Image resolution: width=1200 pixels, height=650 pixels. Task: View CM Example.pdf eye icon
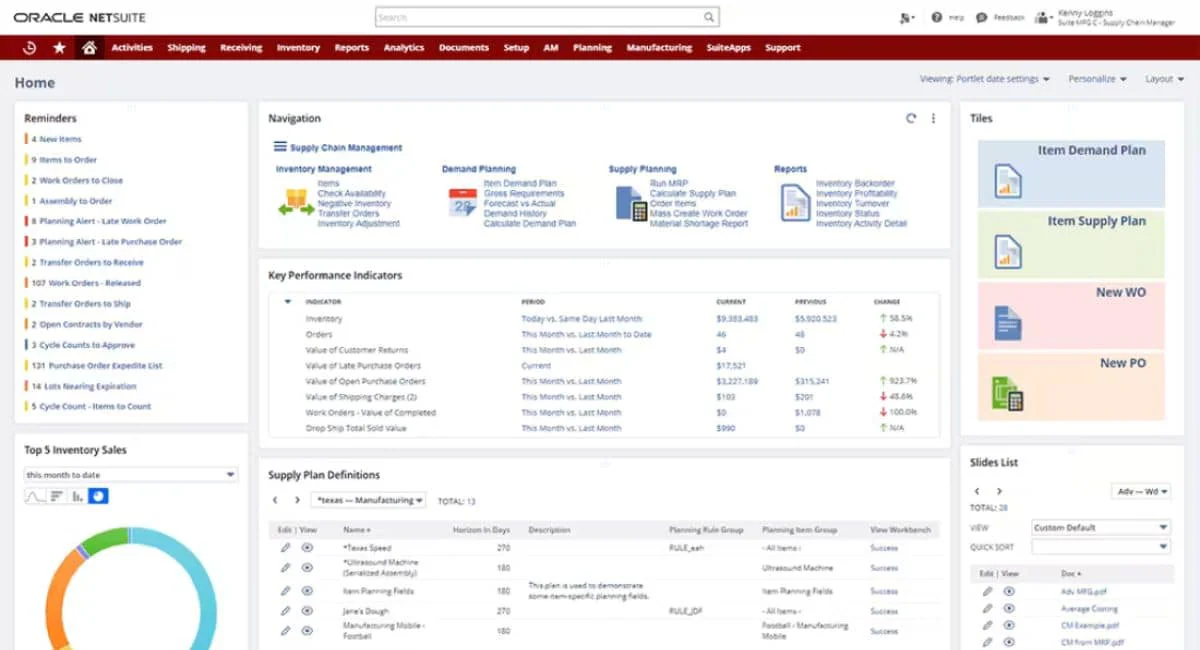(x=1009, y=625)
